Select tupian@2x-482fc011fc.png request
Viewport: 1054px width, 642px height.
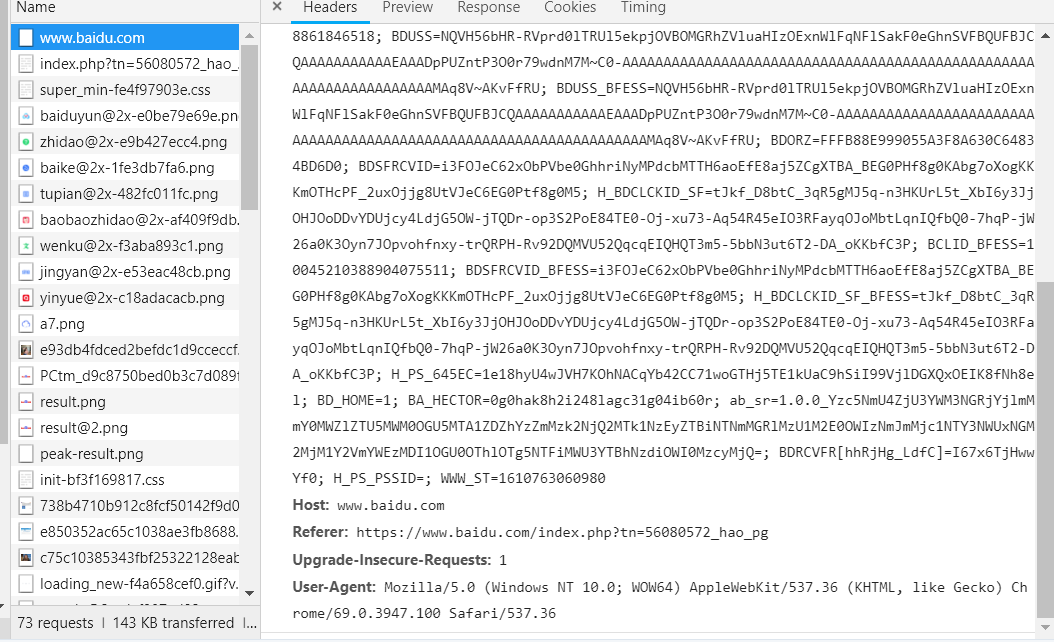click(125, 194)
